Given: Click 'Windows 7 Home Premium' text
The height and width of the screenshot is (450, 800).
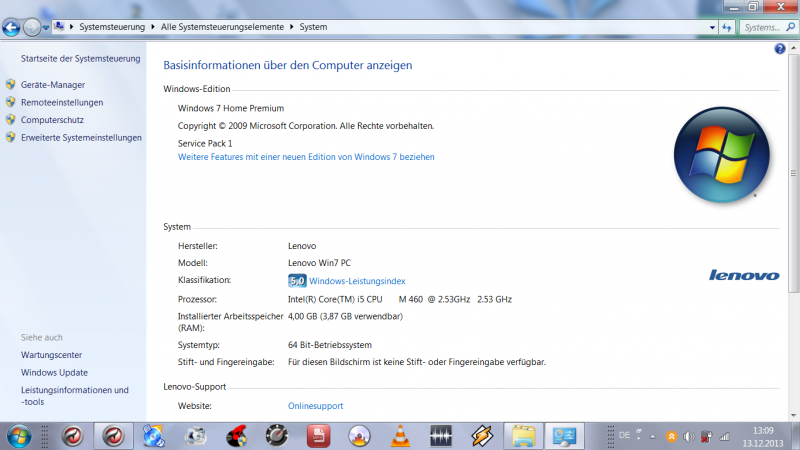Looking at the screenshot, I should click(x=231, y=108).
